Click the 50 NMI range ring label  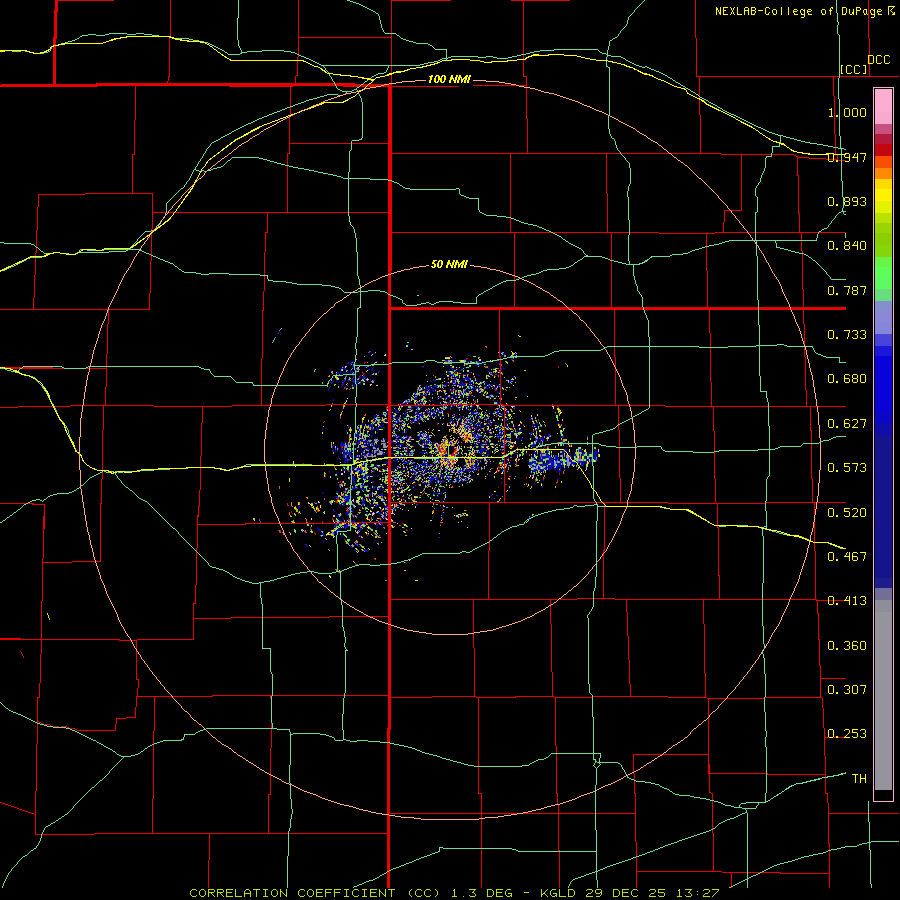point(449,264)
